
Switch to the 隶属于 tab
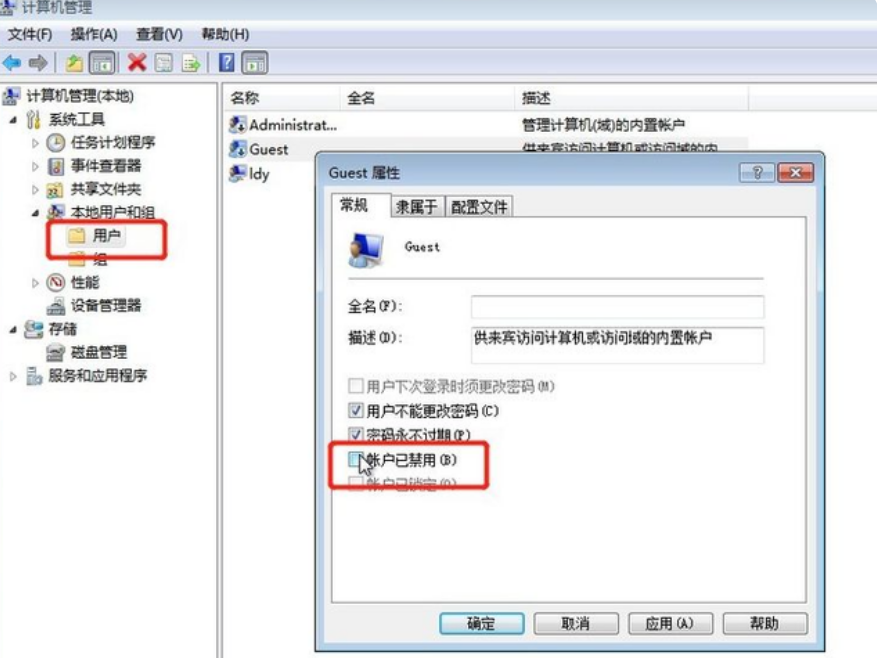tap(417, 207)
